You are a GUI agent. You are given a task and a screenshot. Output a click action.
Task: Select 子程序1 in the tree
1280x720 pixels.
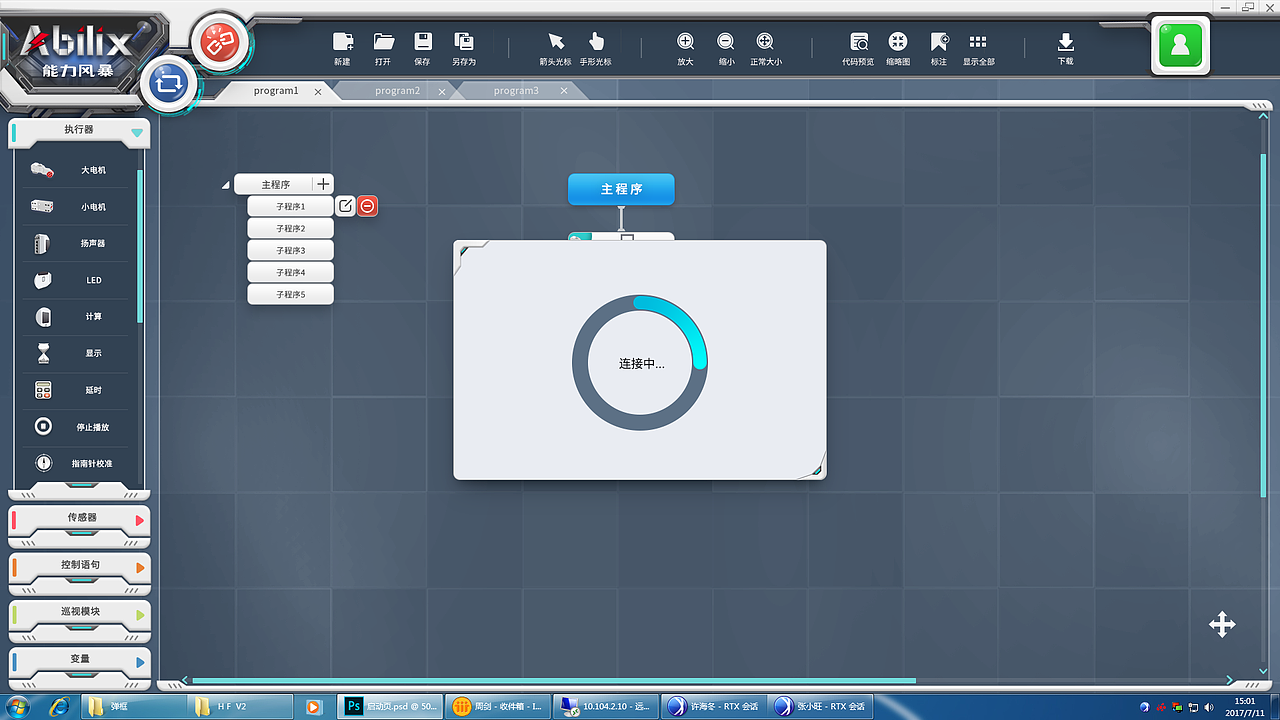[290, 206]
